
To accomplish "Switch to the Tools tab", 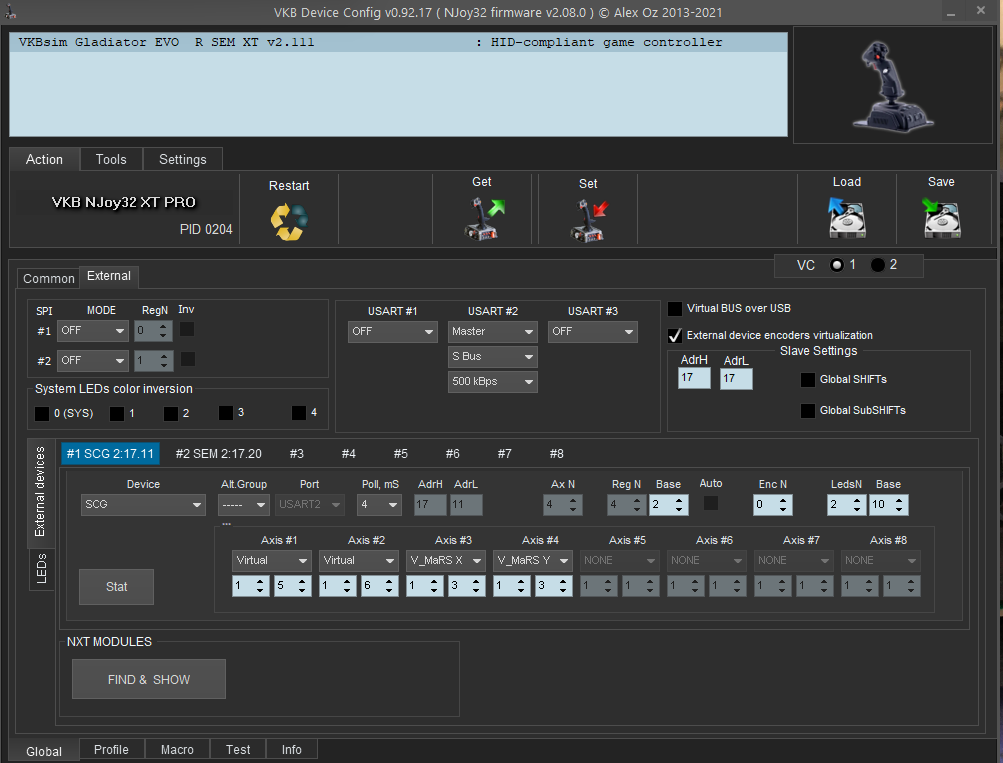I will click(111, 159).
